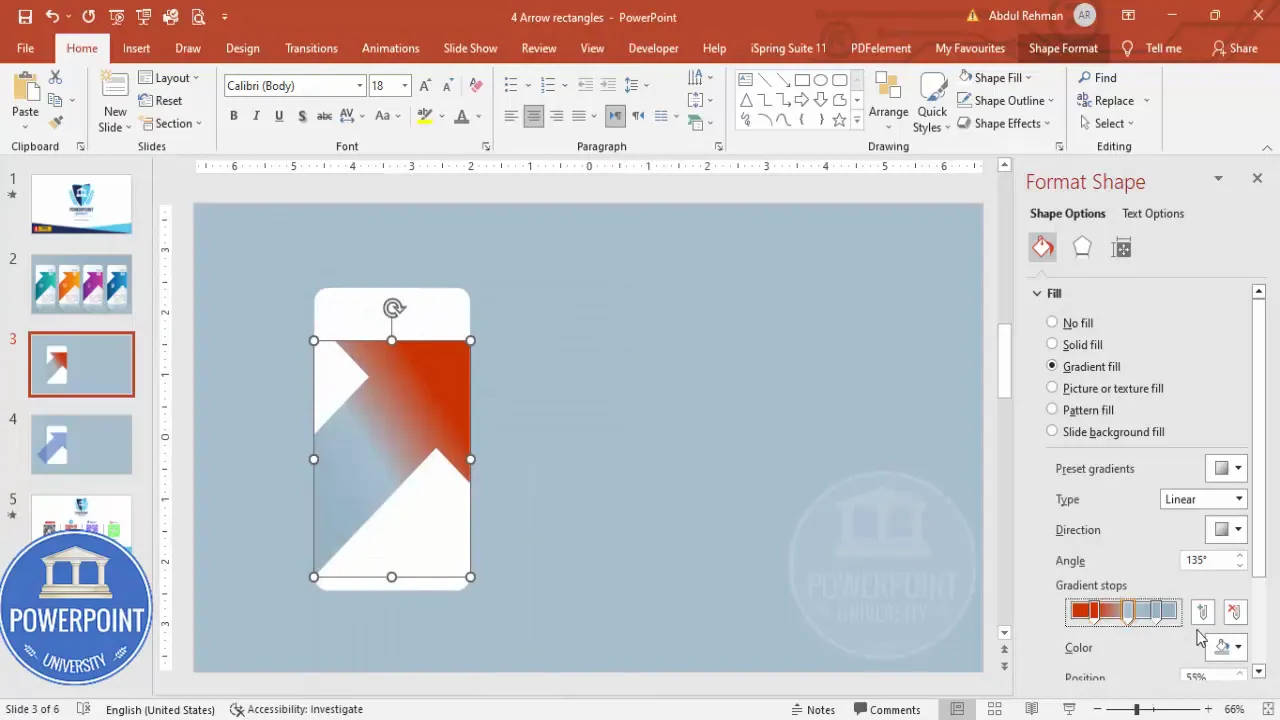Switch to the Transitions tab
The image size is (1280, 720).
click(311, 48)
